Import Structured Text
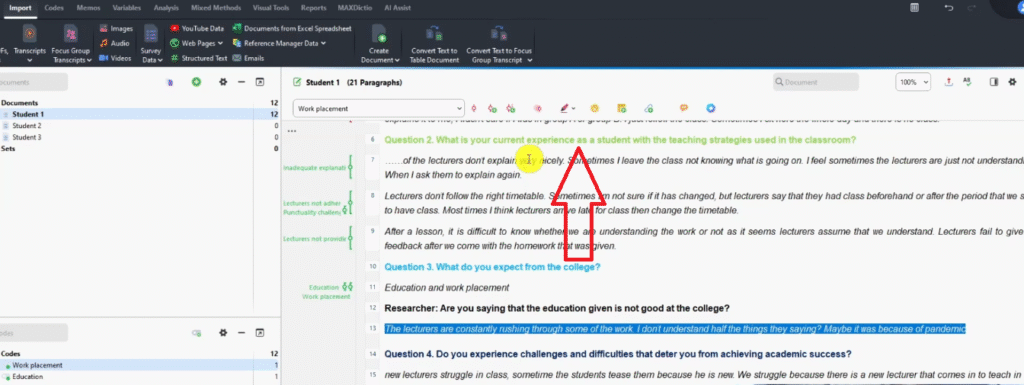The width and height of the screenshot is (1024, 385). pos(199,58)
